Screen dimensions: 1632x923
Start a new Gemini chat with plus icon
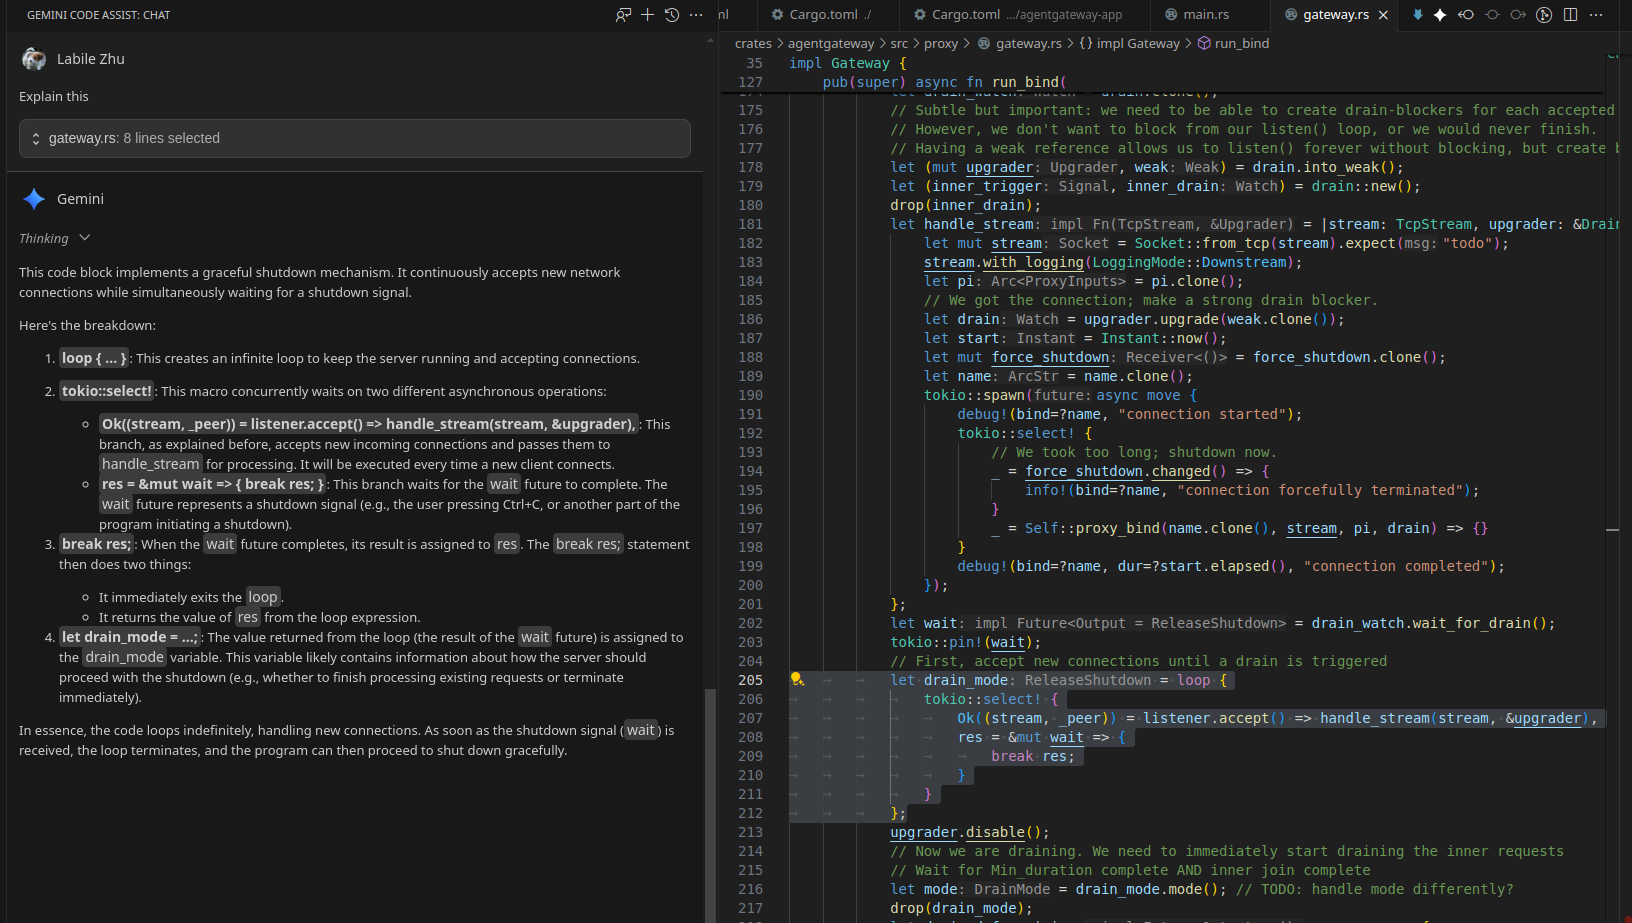pos(647,15)
